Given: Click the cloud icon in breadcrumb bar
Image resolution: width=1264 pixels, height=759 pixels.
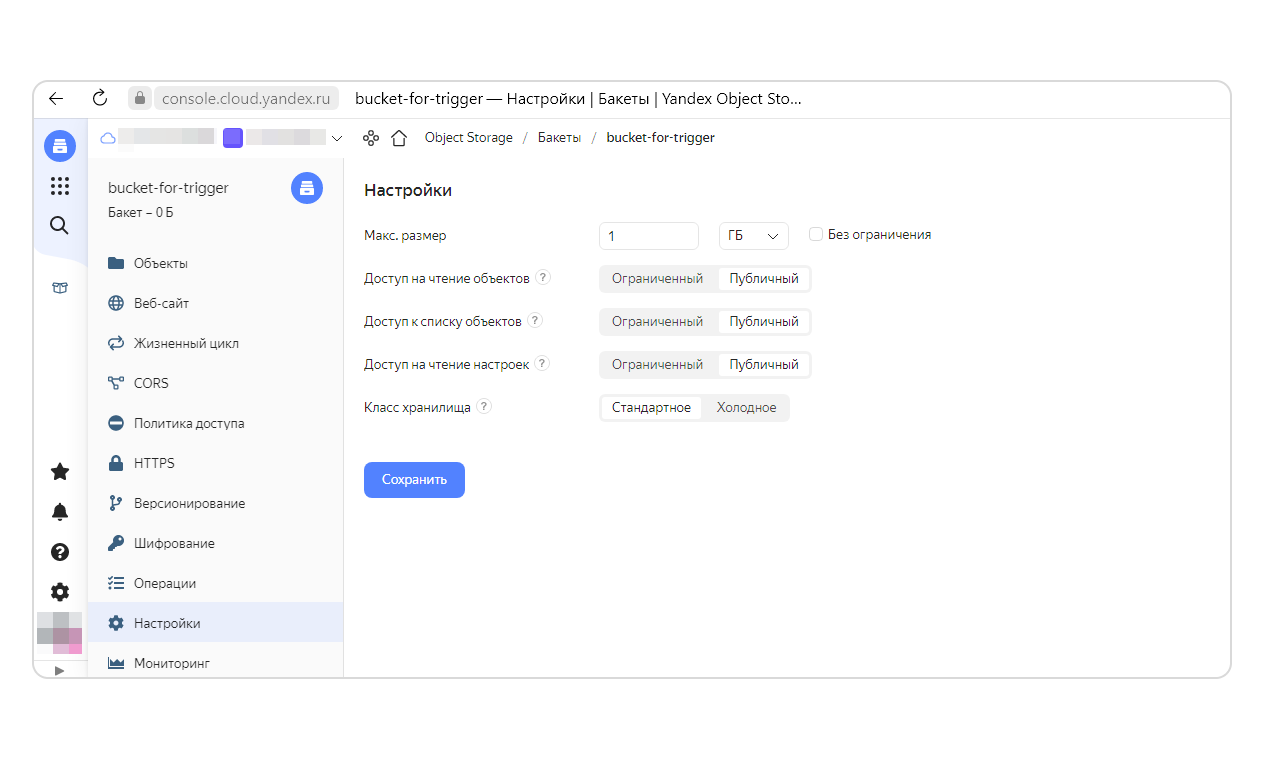Looking at the screenshot, I should 108,138.
